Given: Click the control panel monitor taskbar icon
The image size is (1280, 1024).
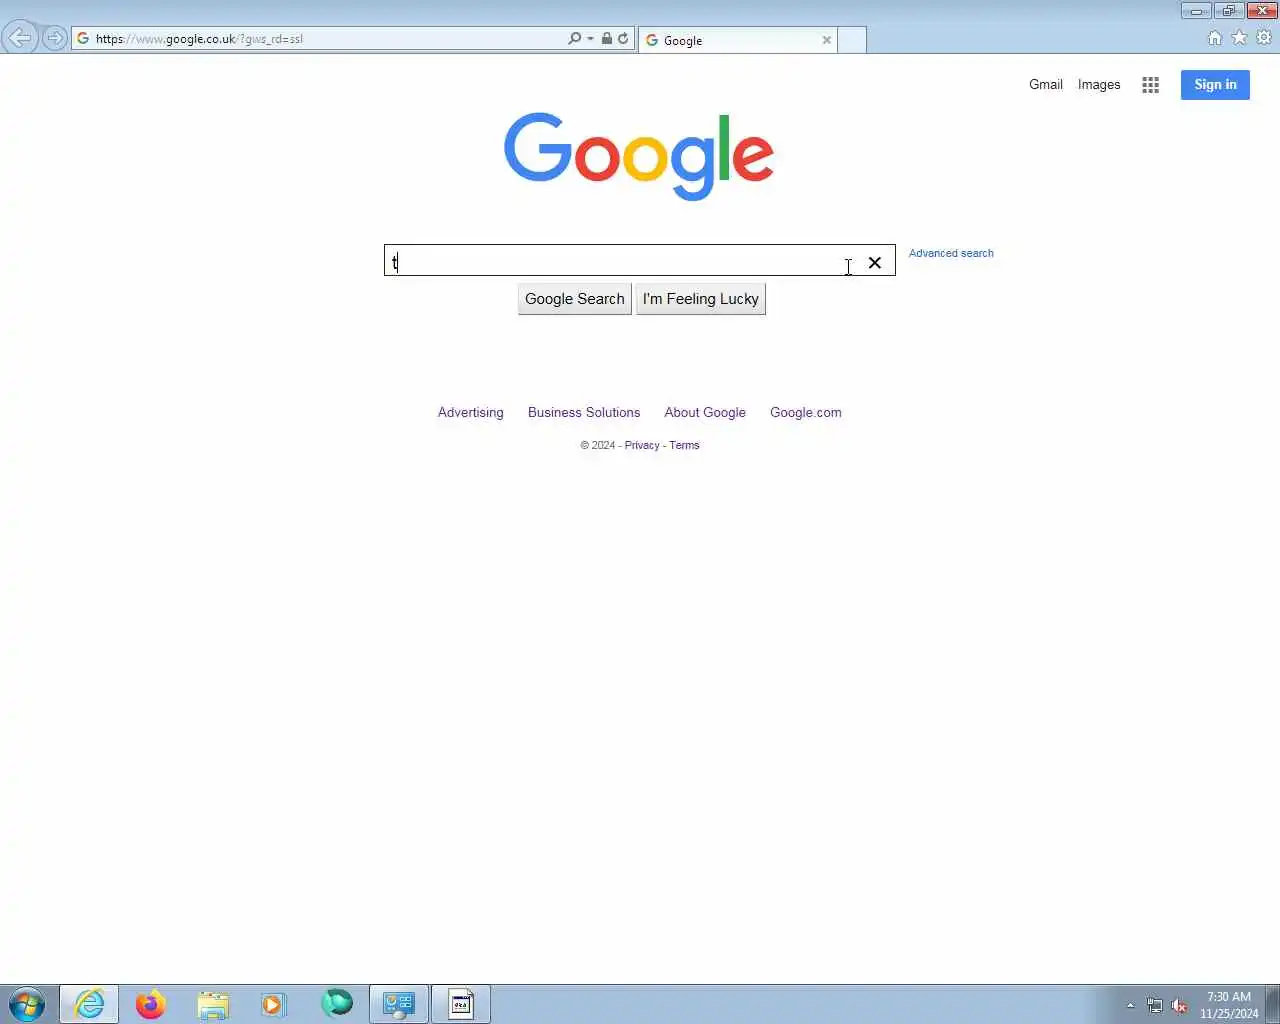Looking at the screenshot, I should (x=399, y=1004).
